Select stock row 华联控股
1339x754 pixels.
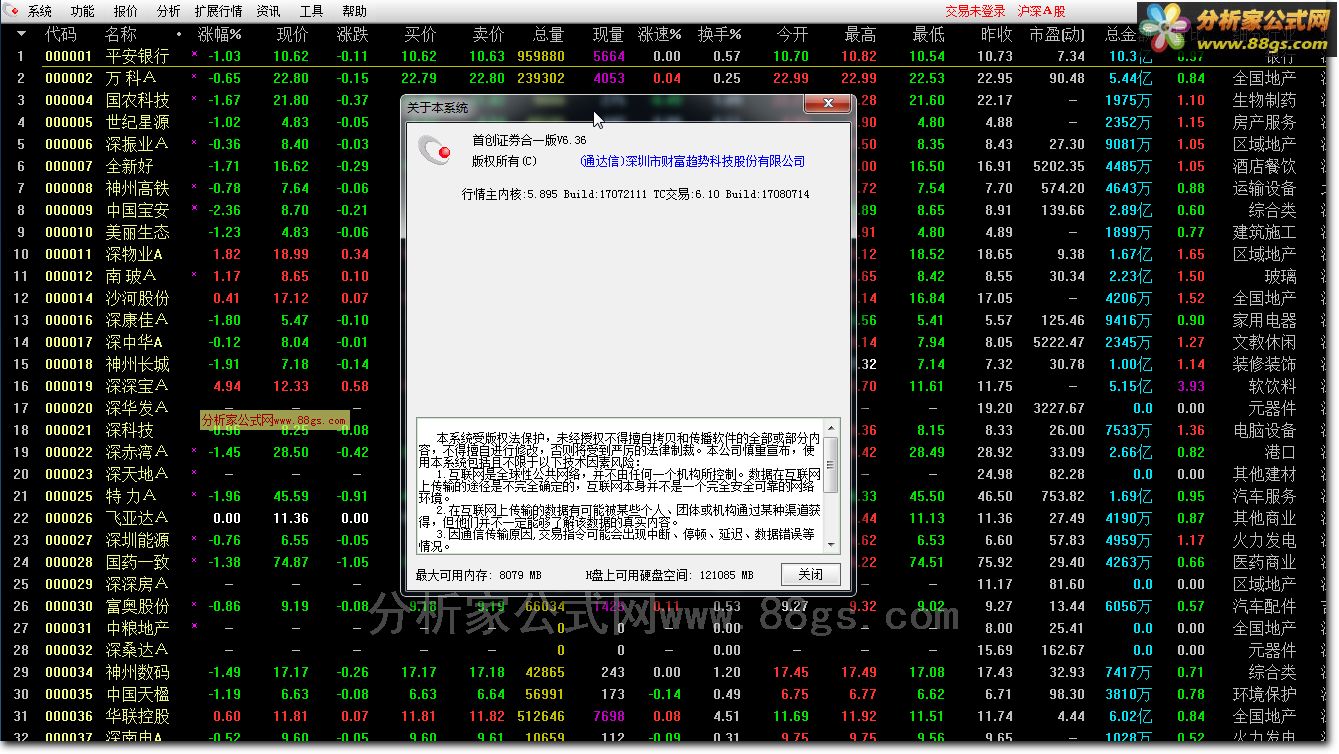pos(137,716)
